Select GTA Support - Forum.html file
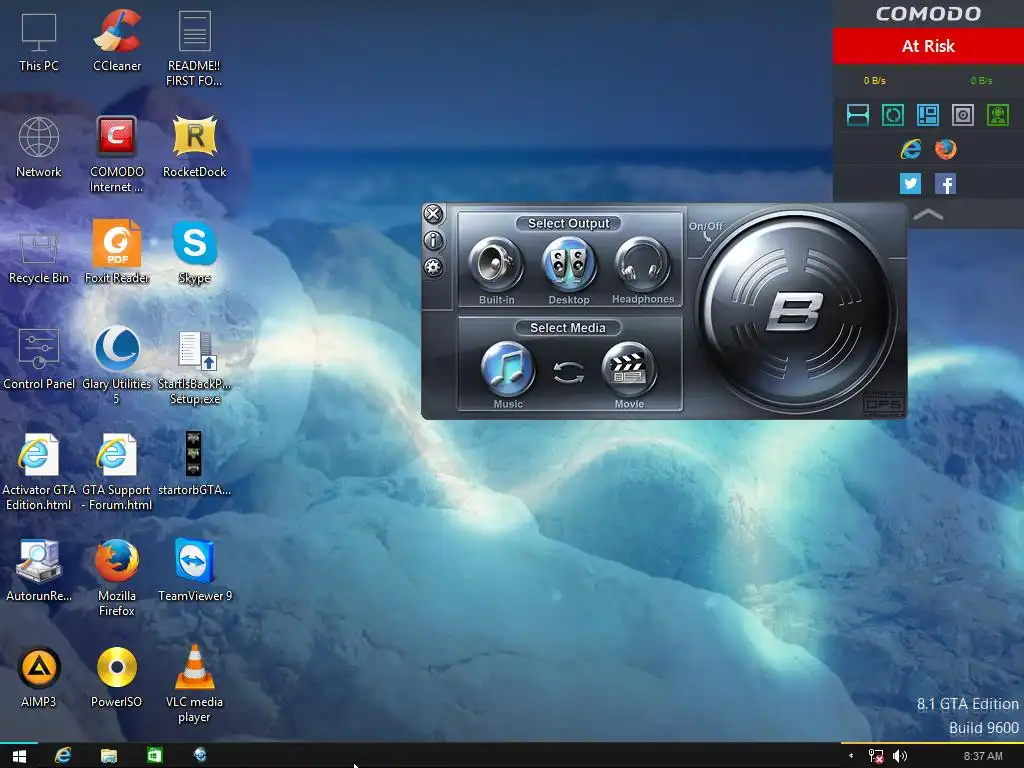Viewport: 1024px width, 768px height. [x=117, y=472]
